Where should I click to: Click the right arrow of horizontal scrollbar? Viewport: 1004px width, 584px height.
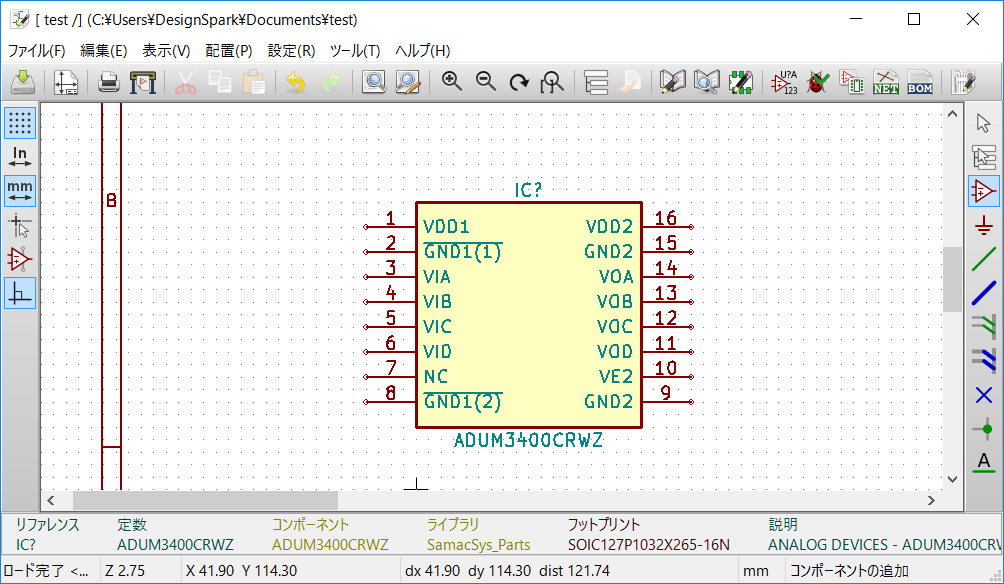pos(932,501)
